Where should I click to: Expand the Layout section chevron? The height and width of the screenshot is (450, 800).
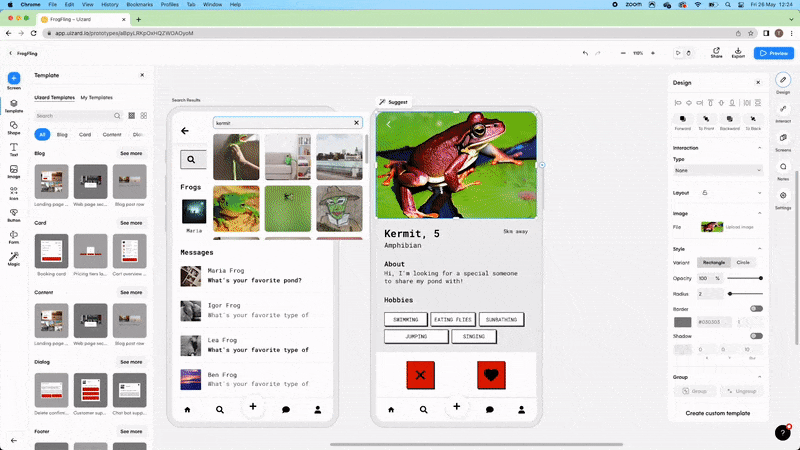(x=758, y=193)
